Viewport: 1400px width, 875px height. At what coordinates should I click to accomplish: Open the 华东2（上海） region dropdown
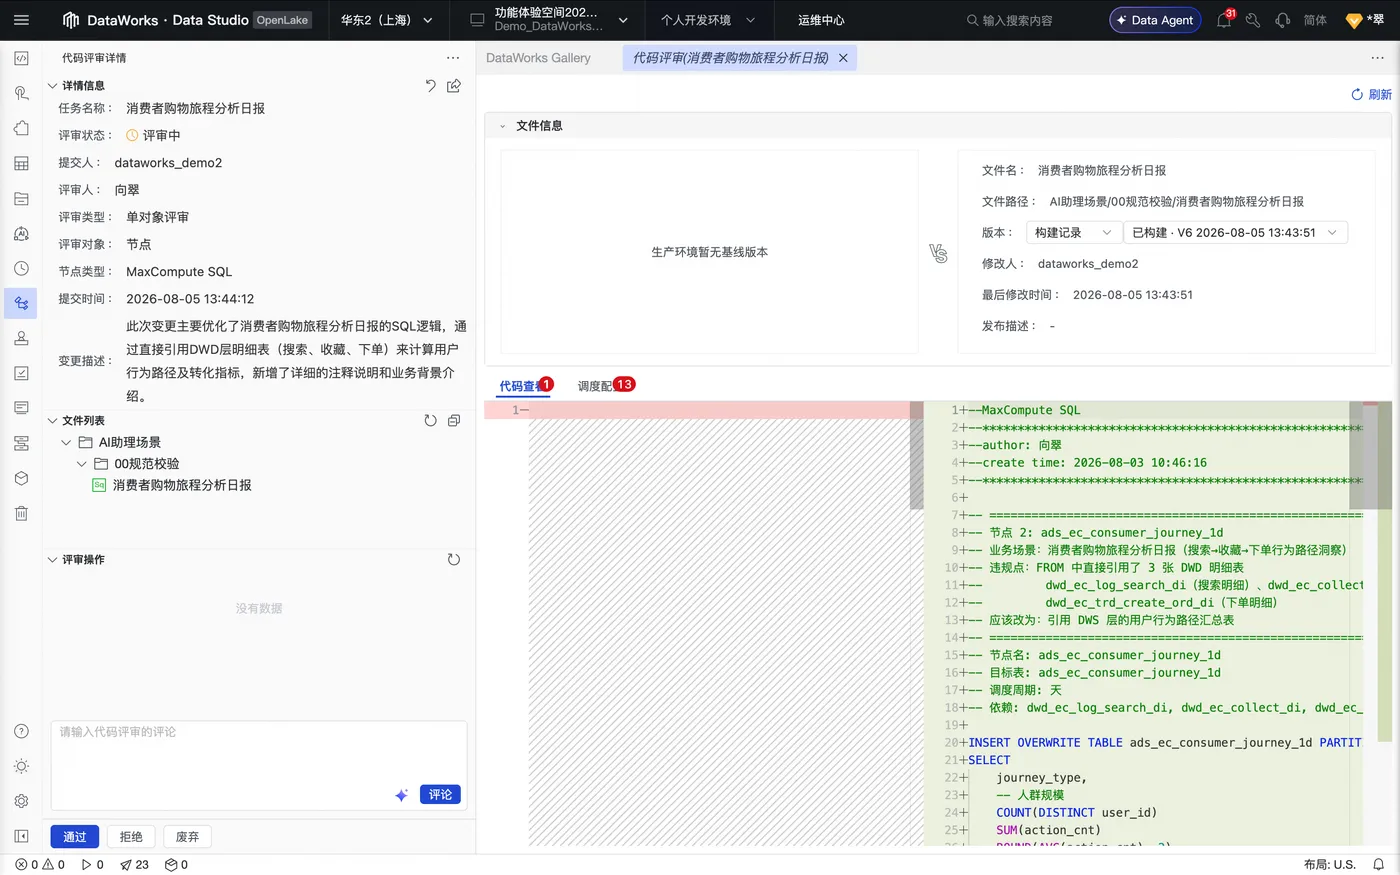[x=387, y=20]
